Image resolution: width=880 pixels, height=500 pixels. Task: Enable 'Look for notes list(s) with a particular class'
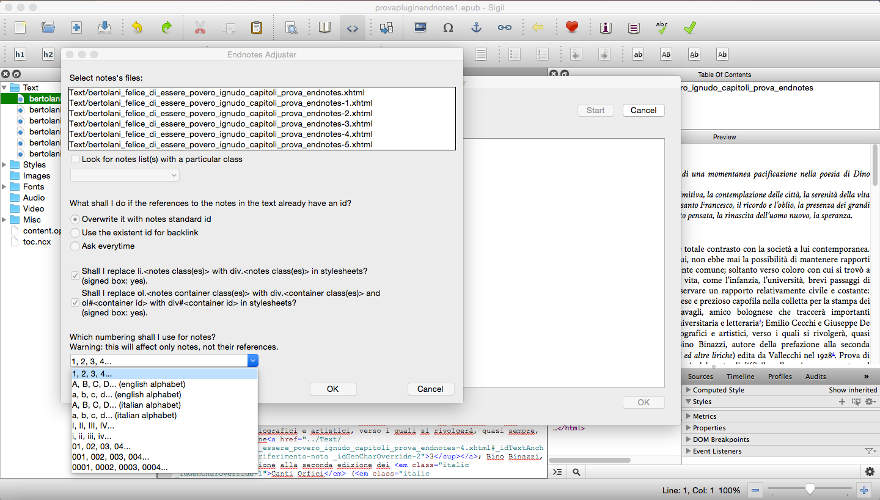75,159
